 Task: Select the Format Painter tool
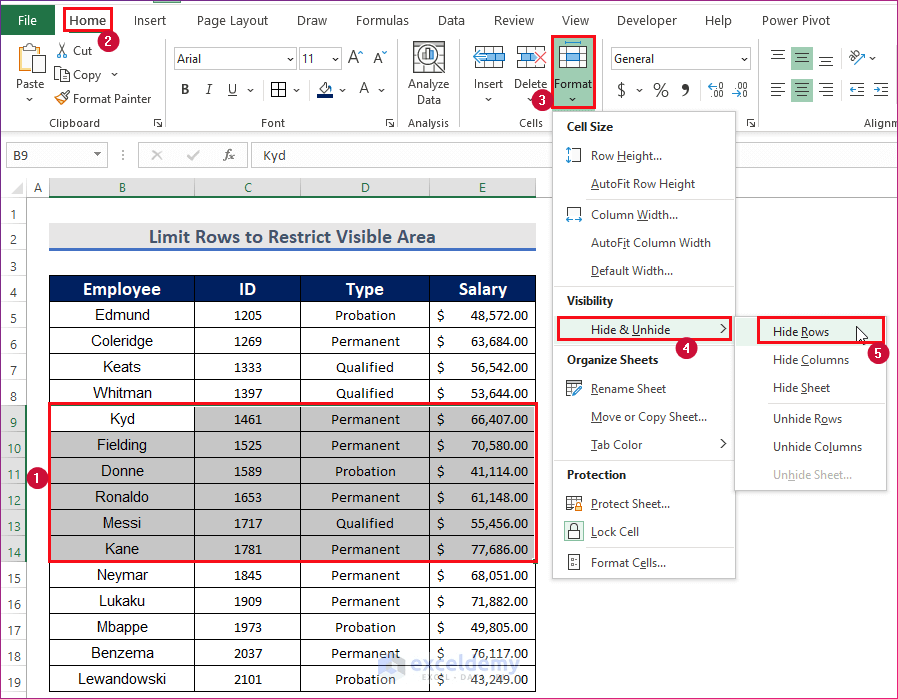point(104,98)
